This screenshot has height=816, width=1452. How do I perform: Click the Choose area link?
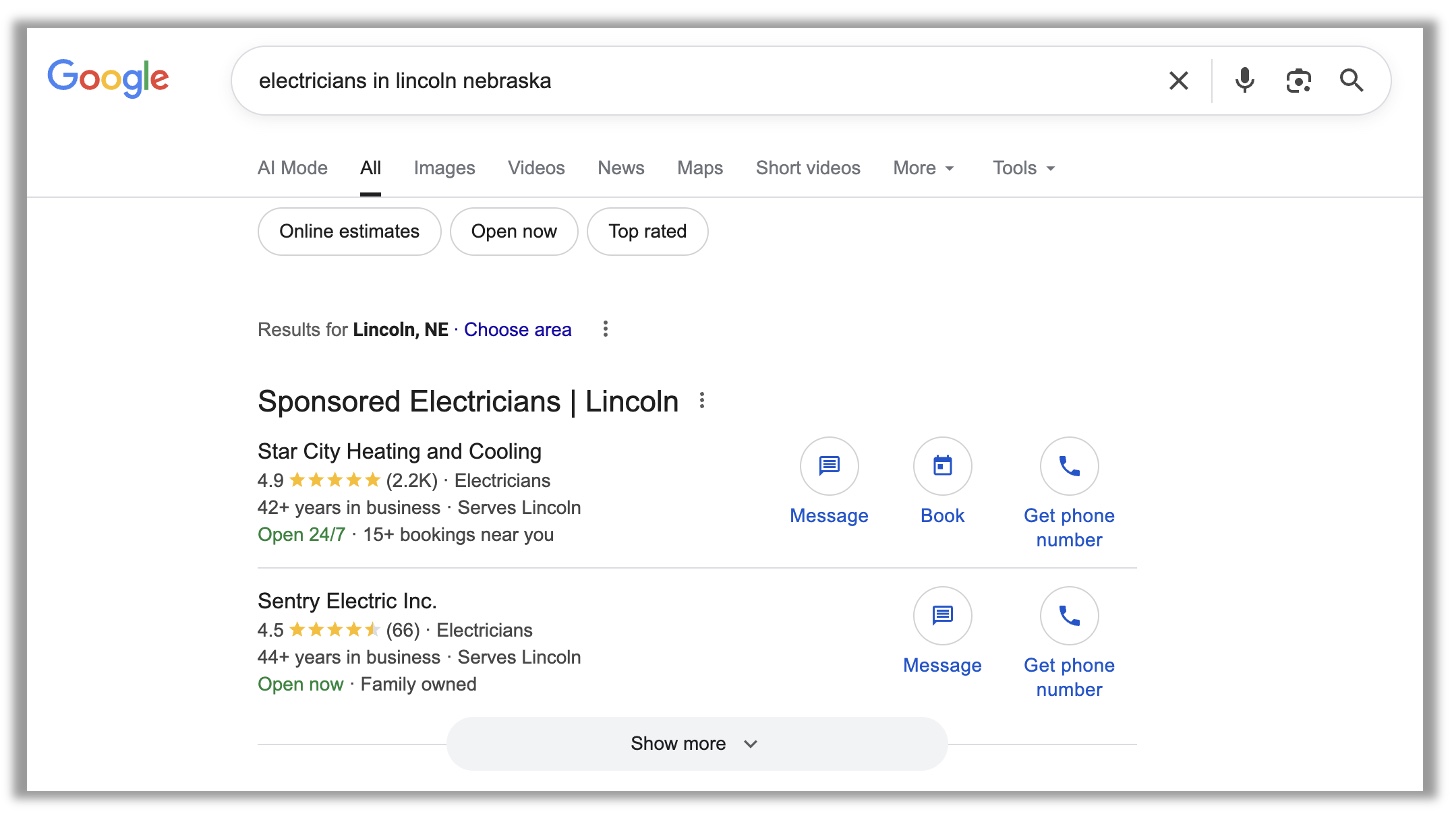click(x=517, y=329)
